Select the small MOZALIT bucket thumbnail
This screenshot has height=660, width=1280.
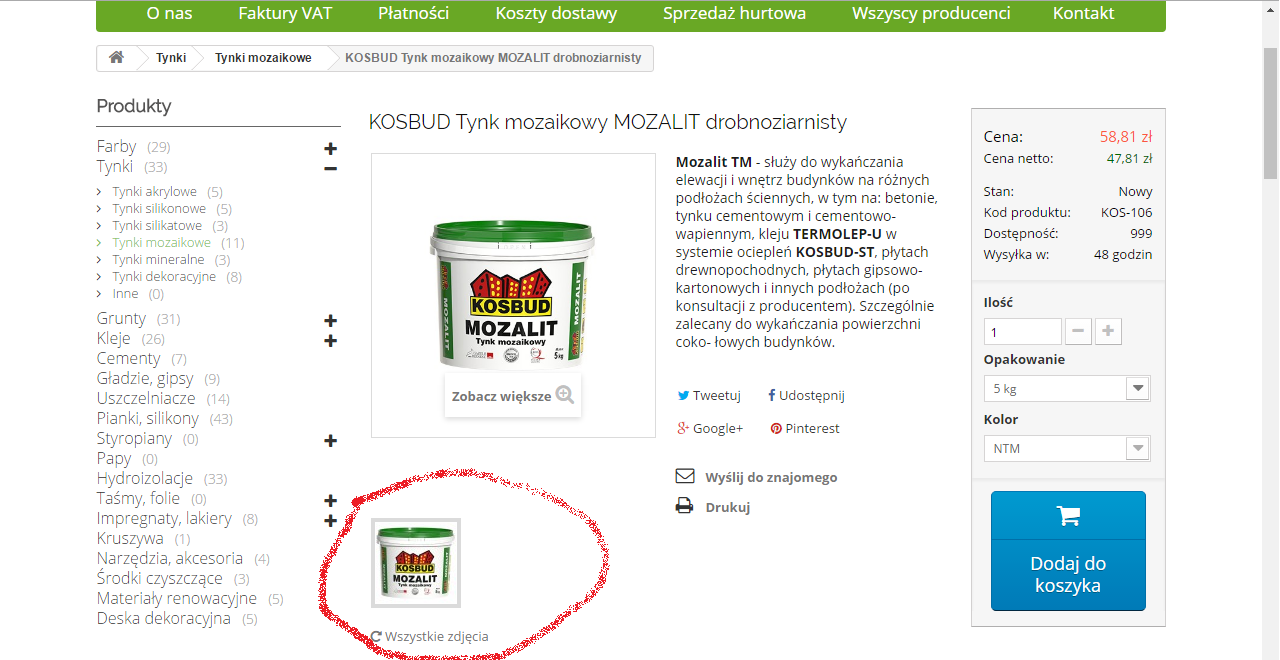(416, 563)
